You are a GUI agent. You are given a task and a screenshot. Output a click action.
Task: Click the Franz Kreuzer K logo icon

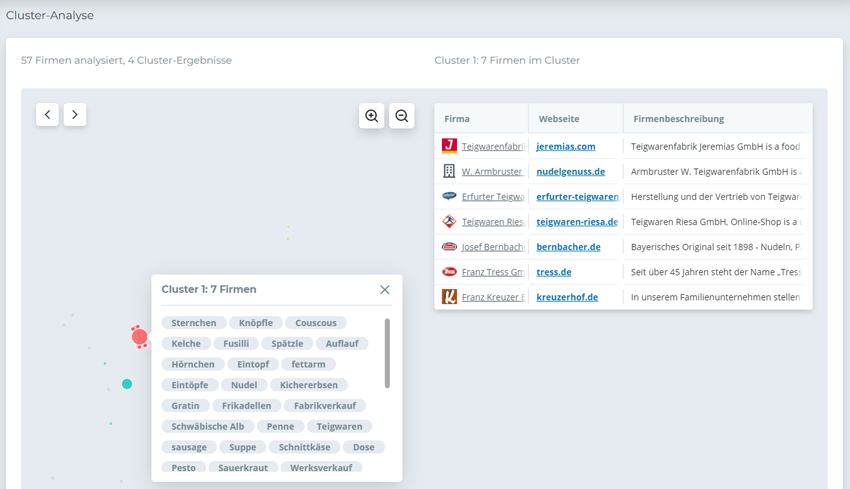pos(449,297)
